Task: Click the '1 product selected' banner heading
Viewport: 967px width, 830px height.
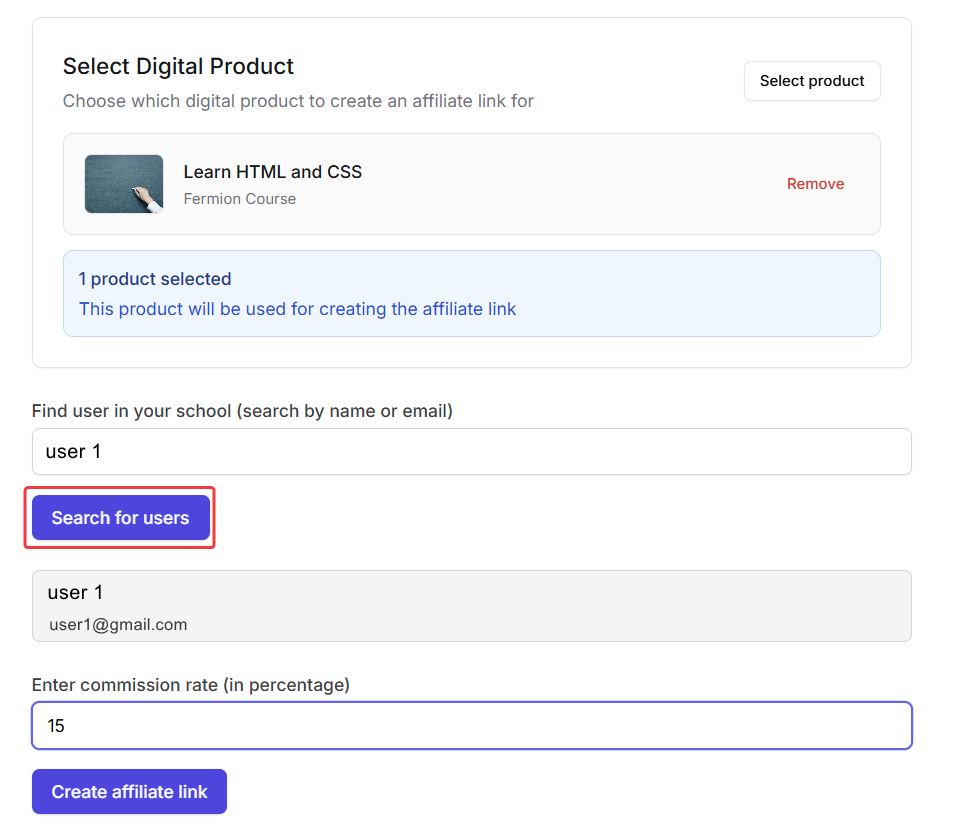Action: point(155,279)
